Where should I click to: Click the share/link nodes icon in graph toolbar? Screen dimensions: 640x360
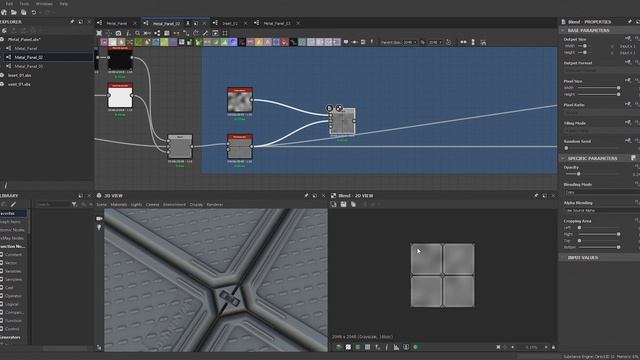(157, 33)
